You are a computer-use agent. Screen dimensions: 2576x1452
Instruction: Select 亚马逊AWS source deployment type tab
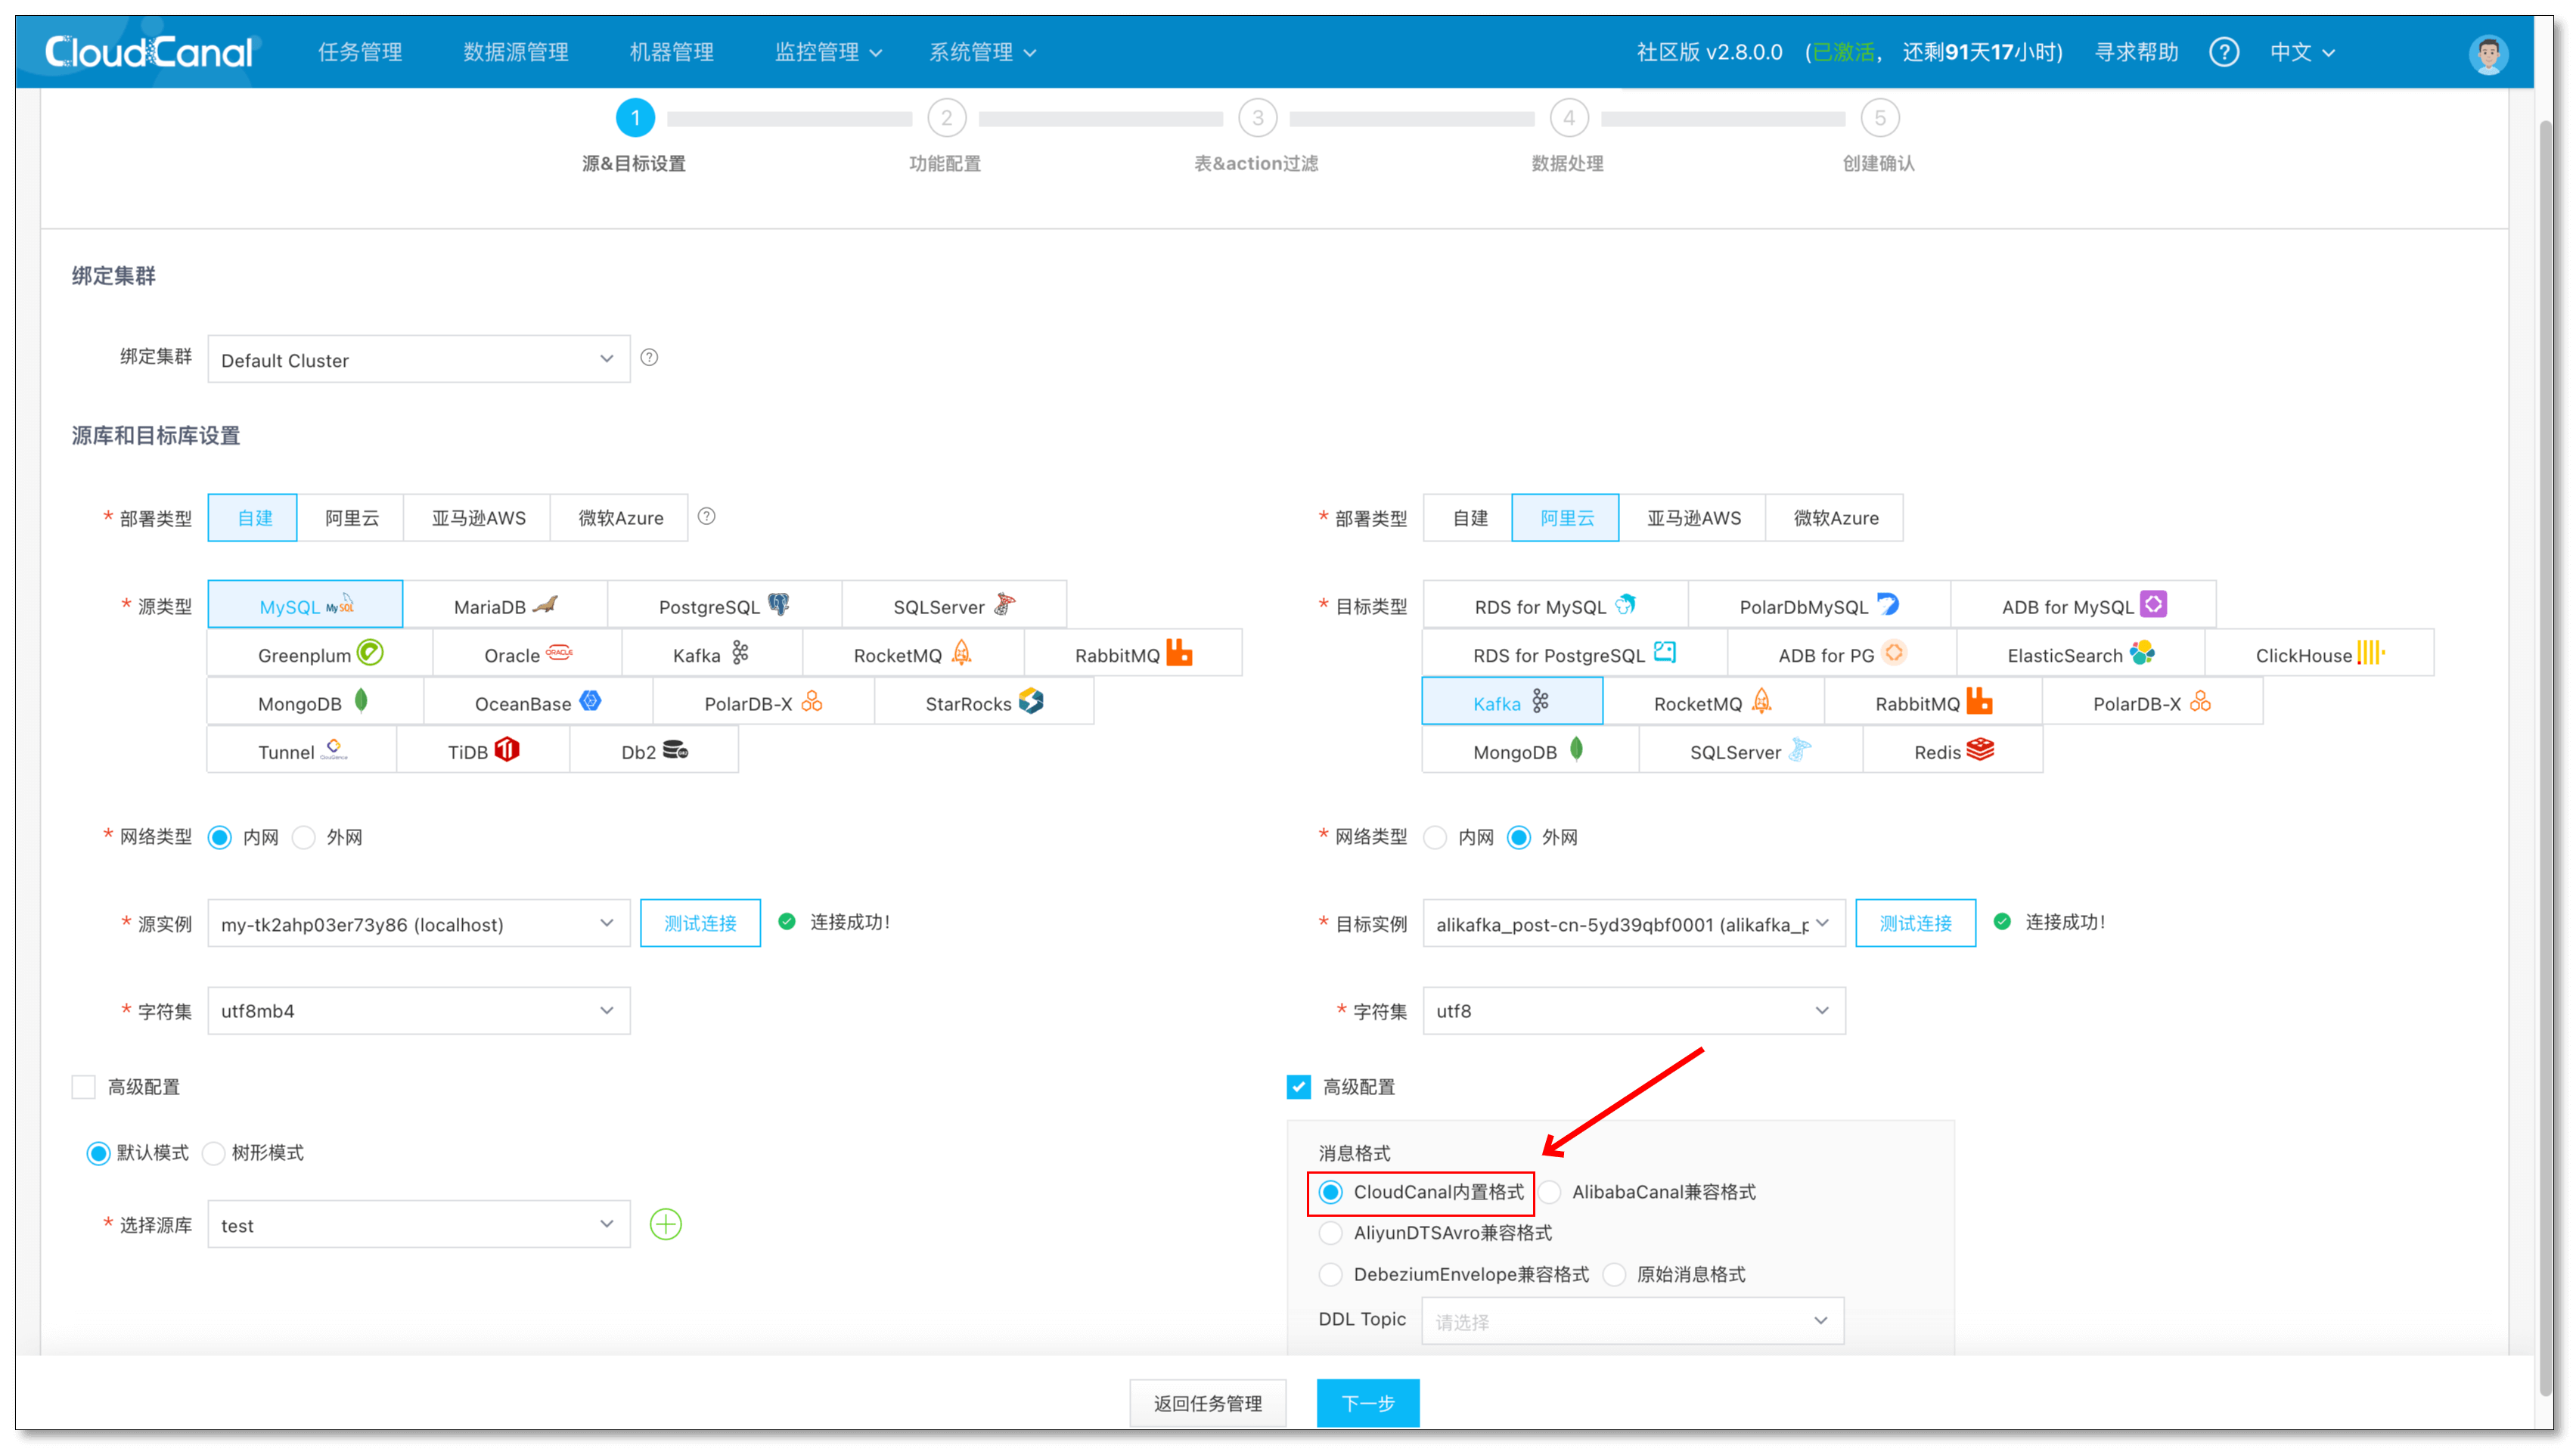478,518
